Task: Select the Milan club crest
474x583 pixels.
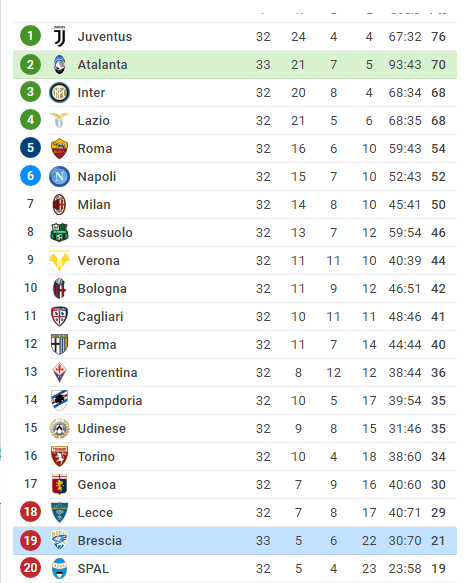Action: coord(59,204)
